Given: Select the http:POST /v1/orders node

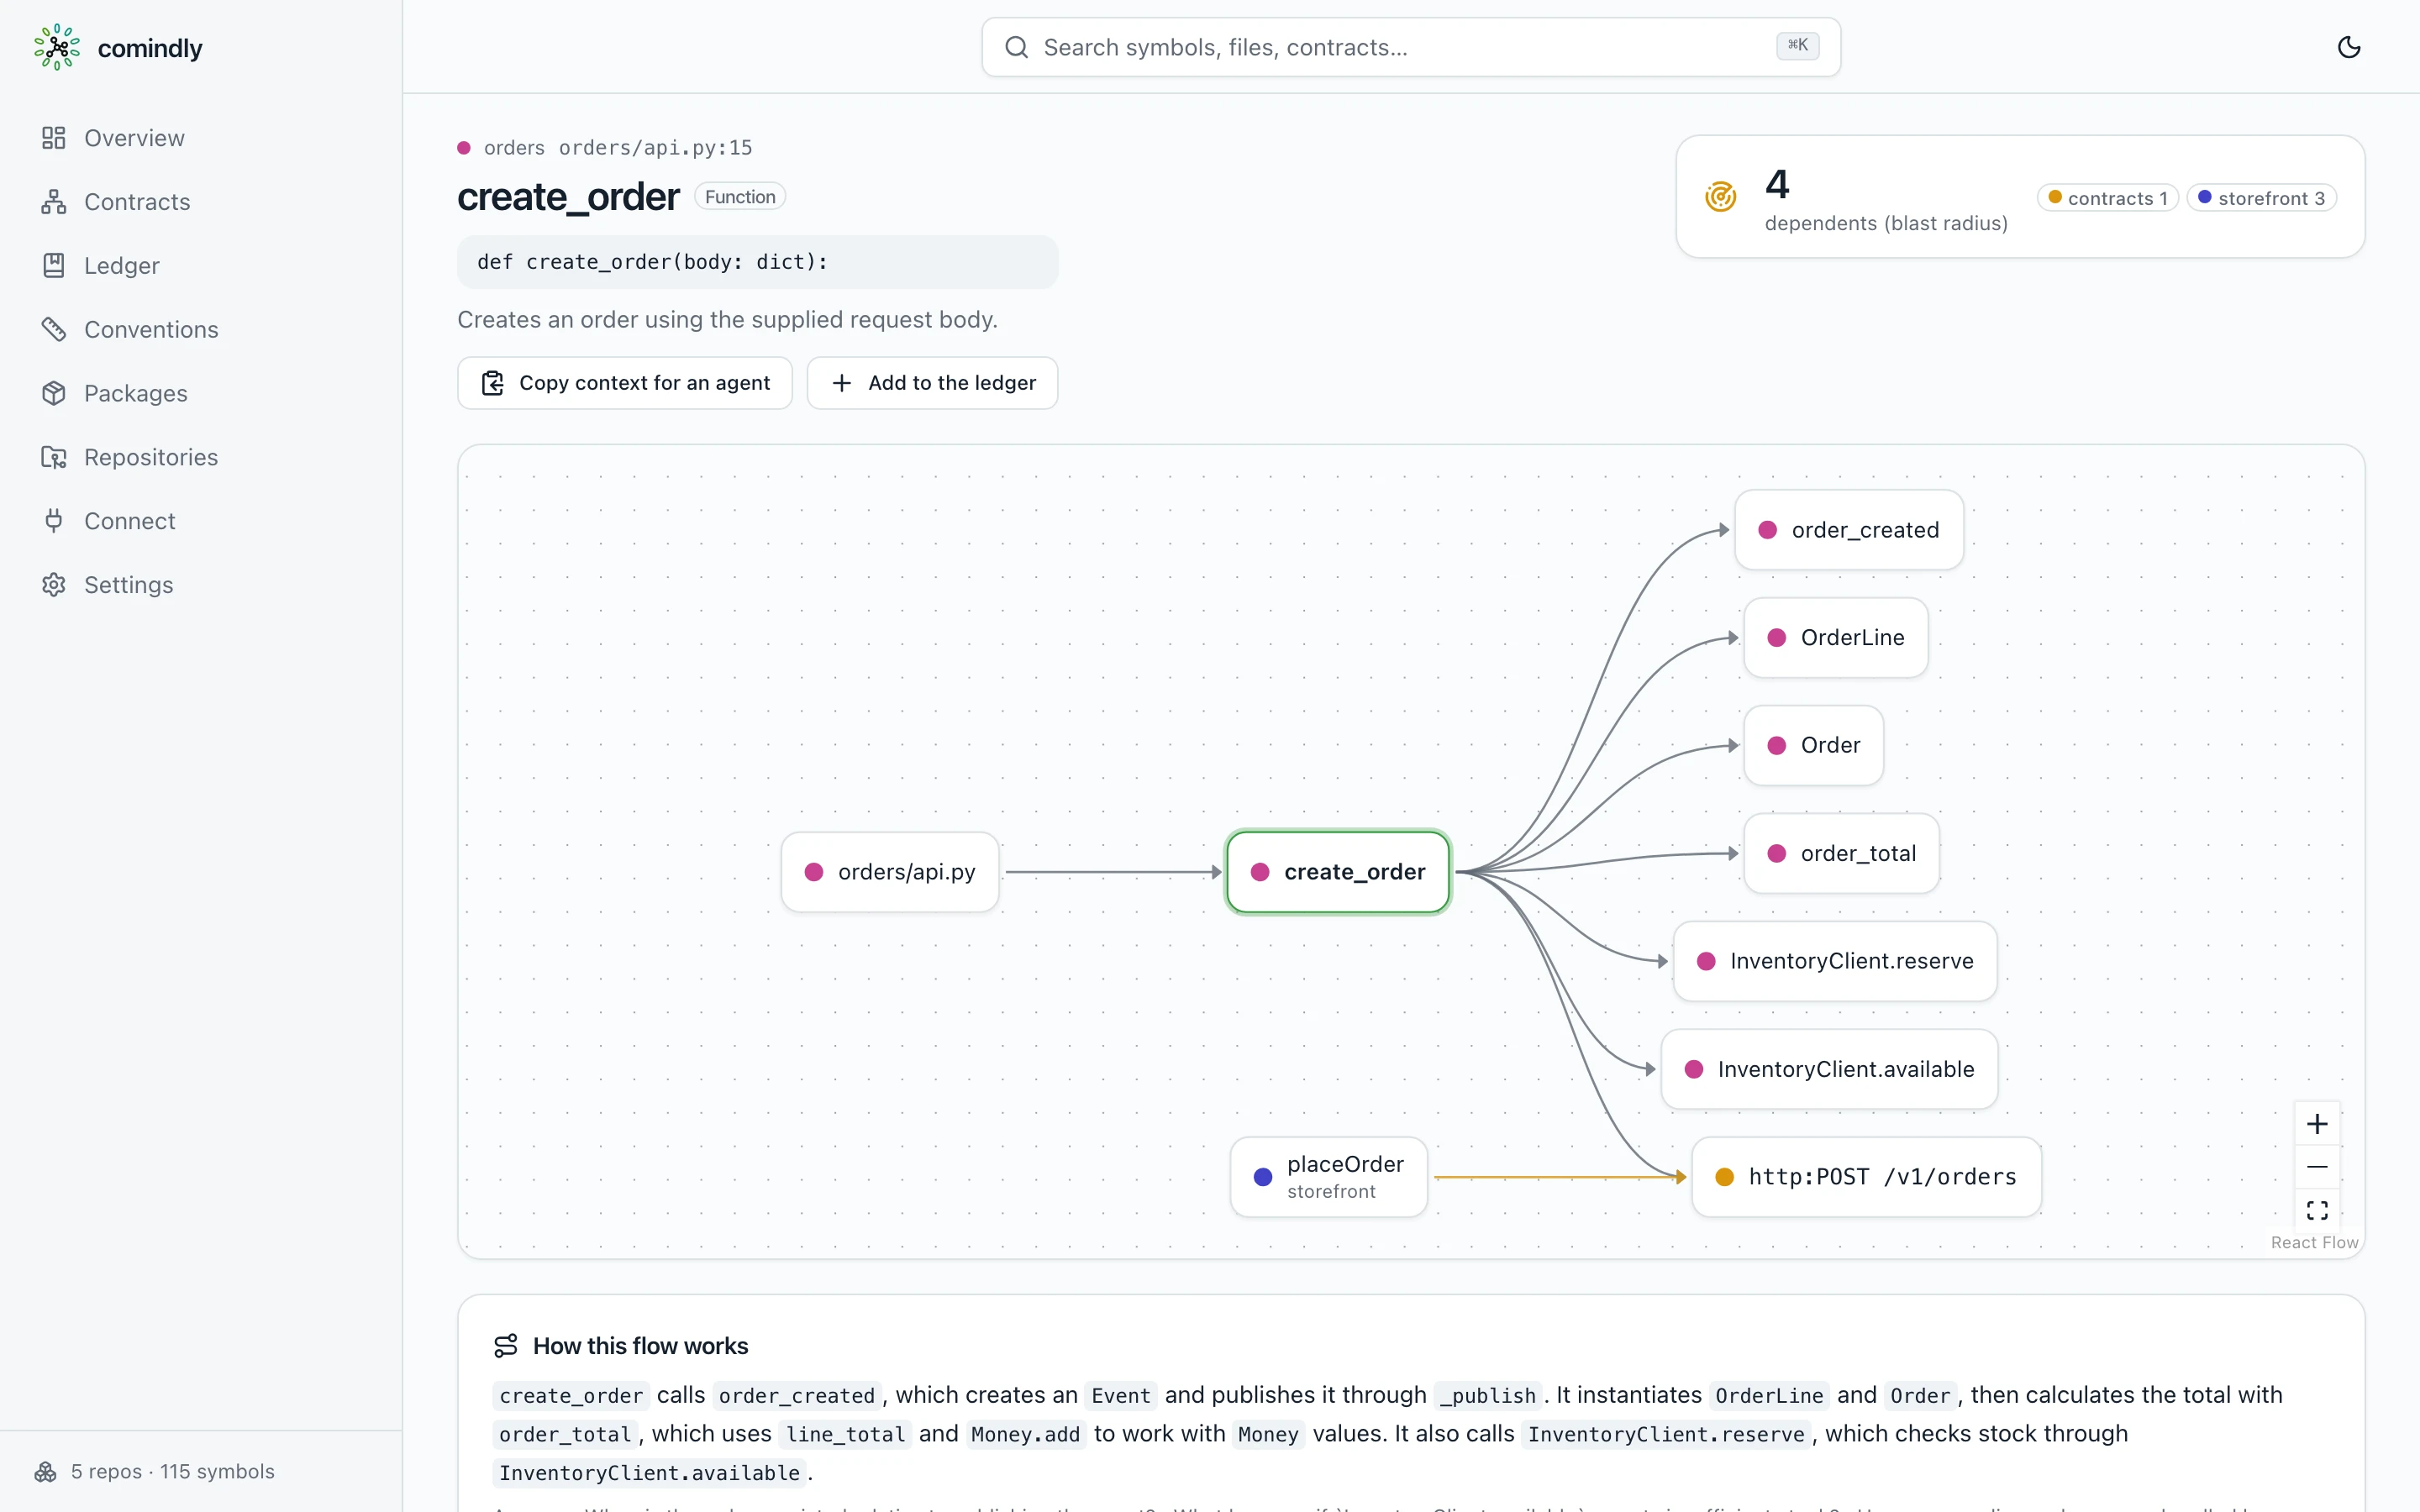Looking at the screenshot, I should (x=1867, y=1177).
